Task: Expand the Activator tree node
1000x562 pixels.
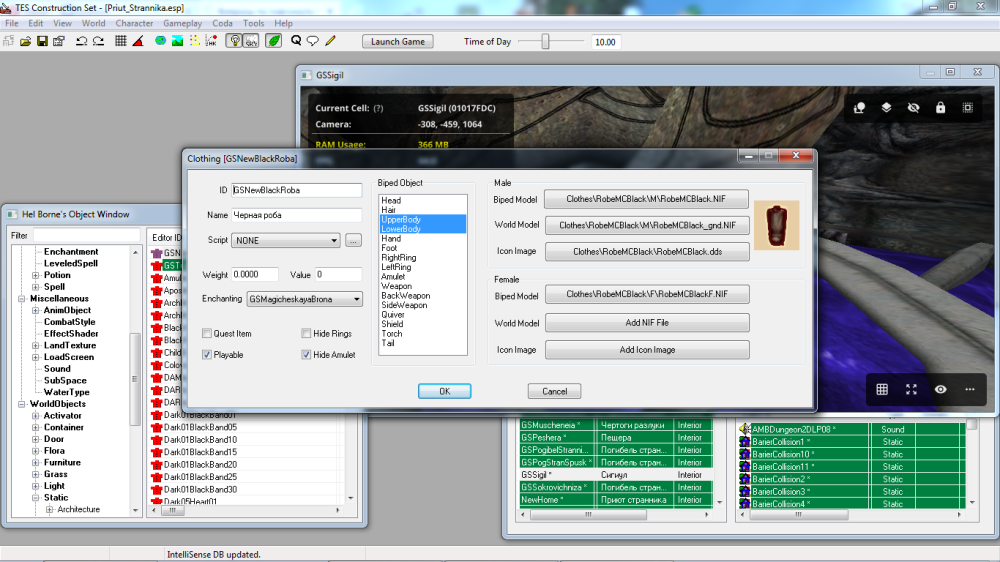Action: (36, 416)
